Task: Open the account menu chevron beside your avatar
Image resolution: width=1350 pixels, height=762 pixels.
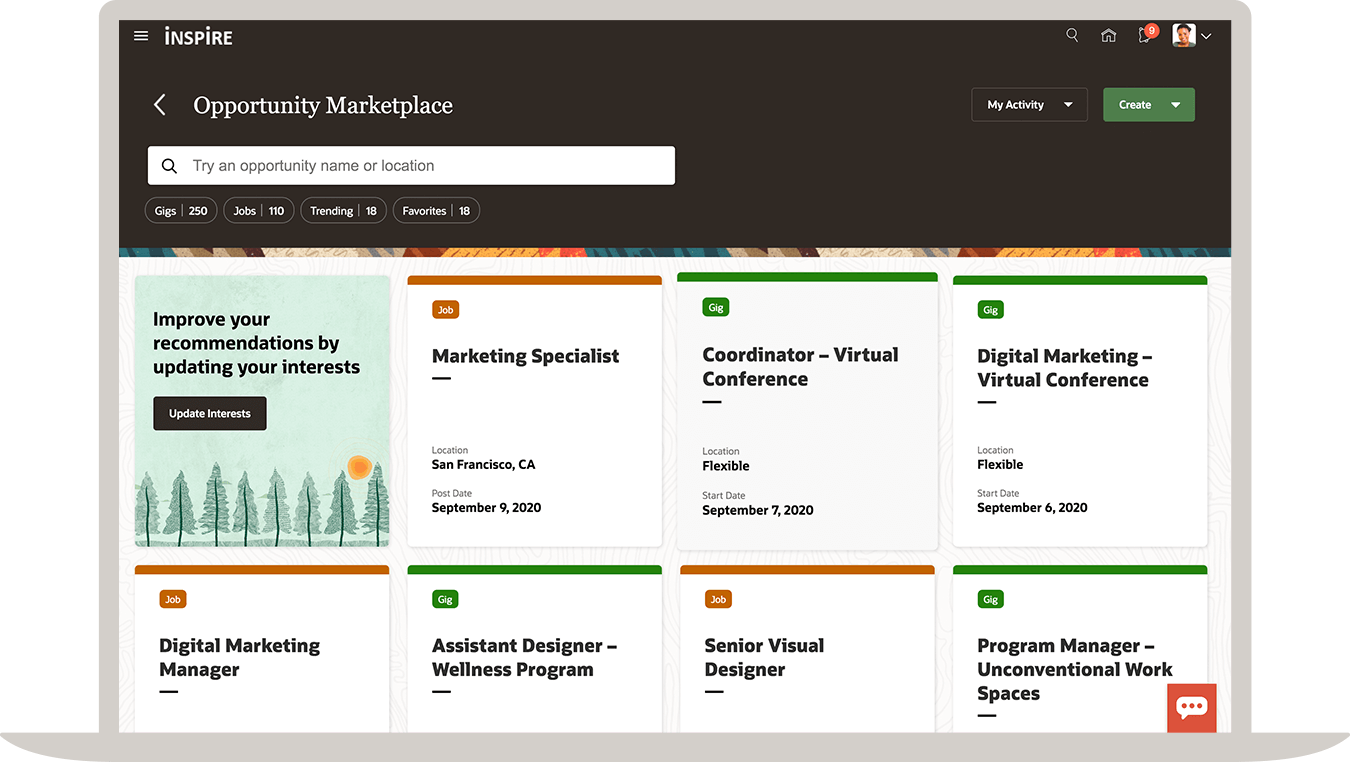Action: click(1207, 35)
